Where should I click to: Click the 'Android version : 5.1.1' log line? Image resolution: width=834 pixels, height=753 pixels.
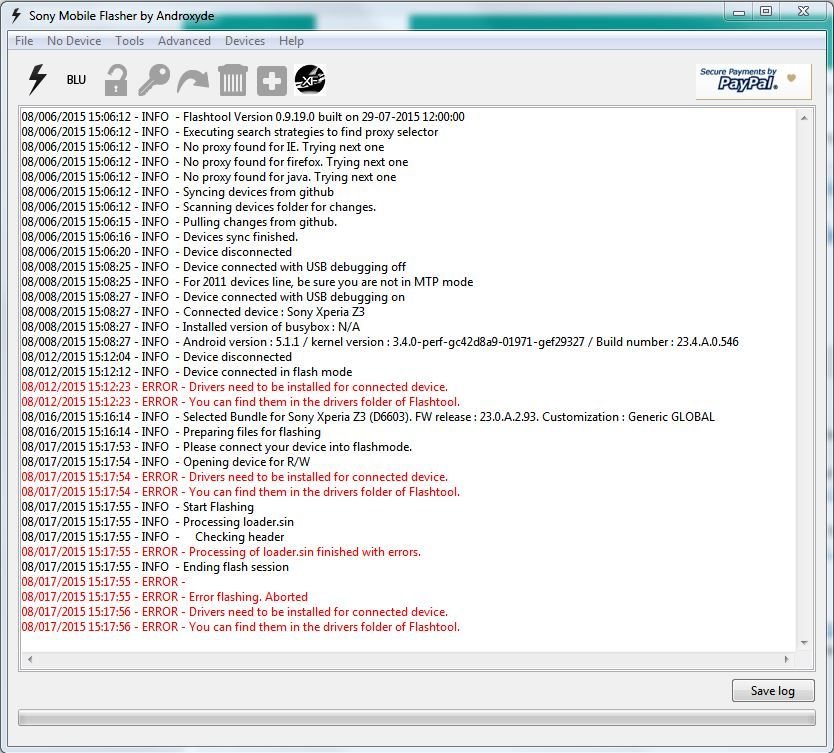pyautogui.click(x=380, y=341)
